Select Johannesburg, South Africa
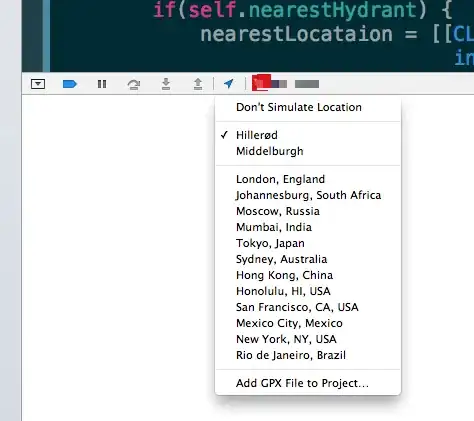 tap(308, 195)
